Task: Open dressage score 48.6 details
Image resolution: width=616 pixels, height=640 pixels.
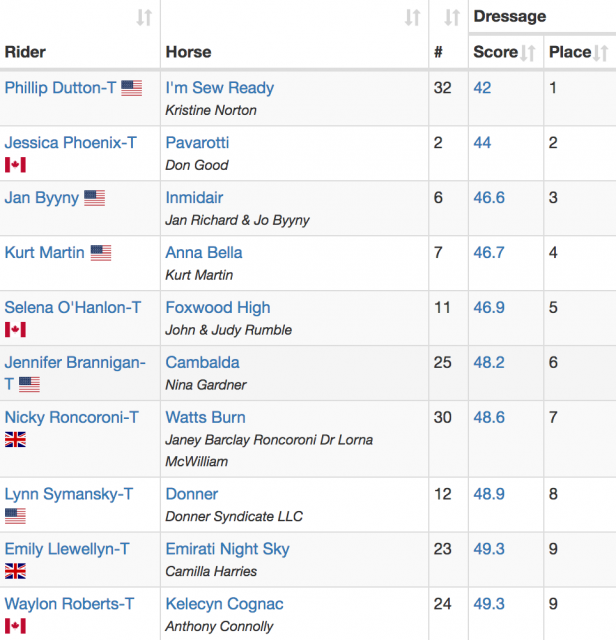Action: pos(489,418)
